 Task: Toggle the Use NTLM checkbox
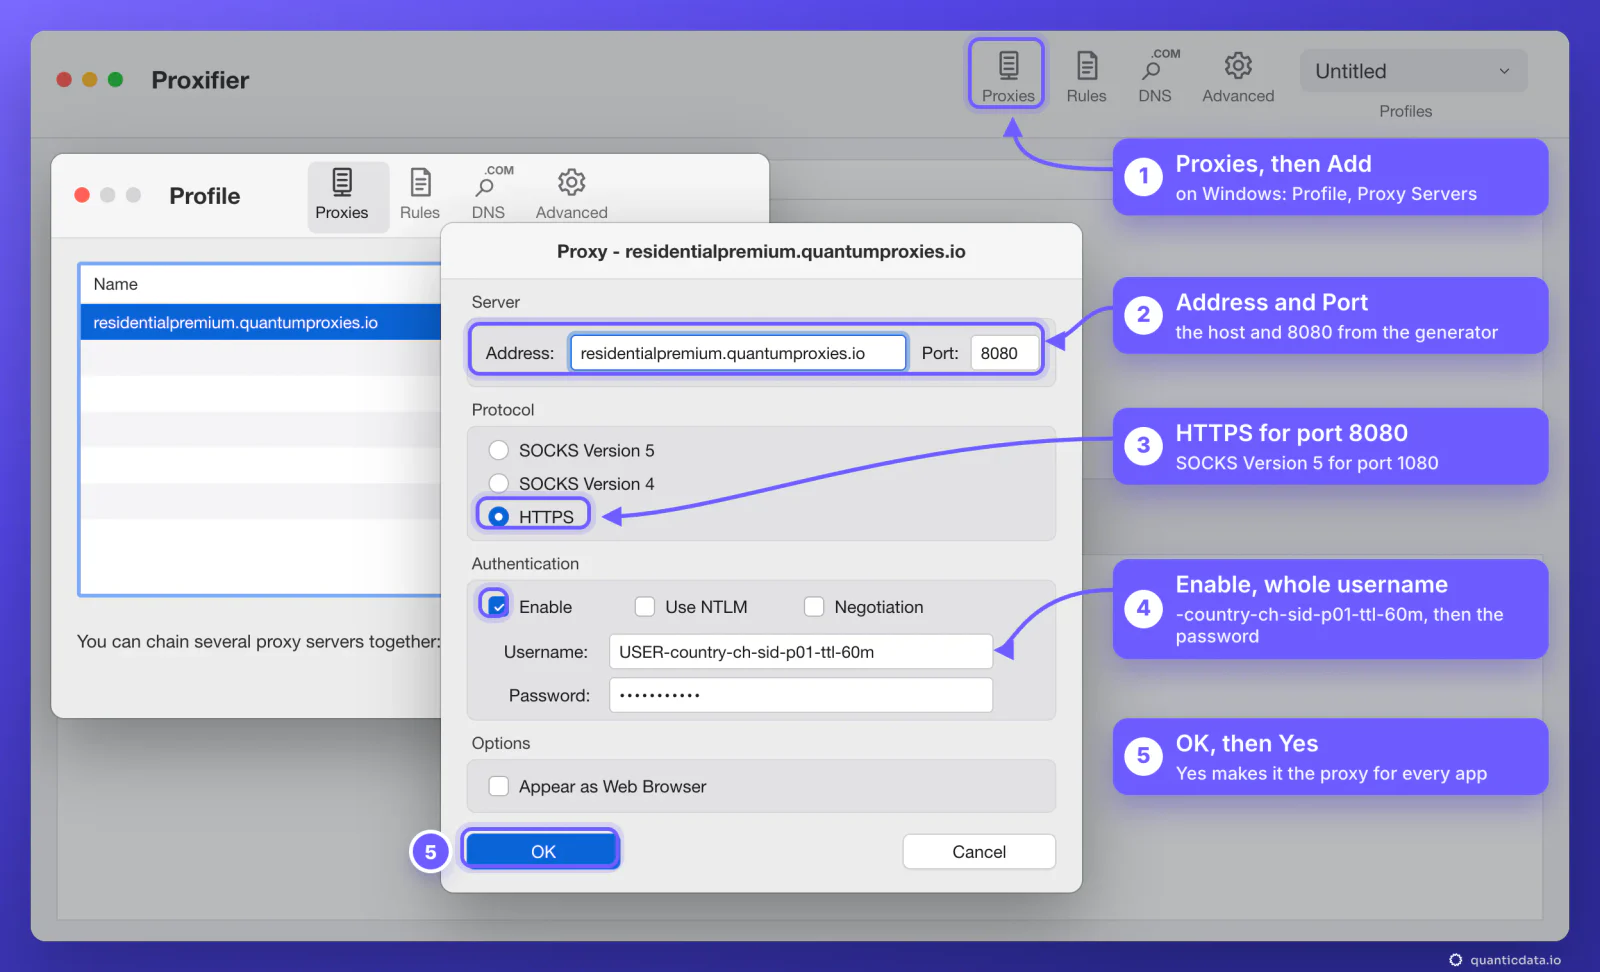point(645,606)
